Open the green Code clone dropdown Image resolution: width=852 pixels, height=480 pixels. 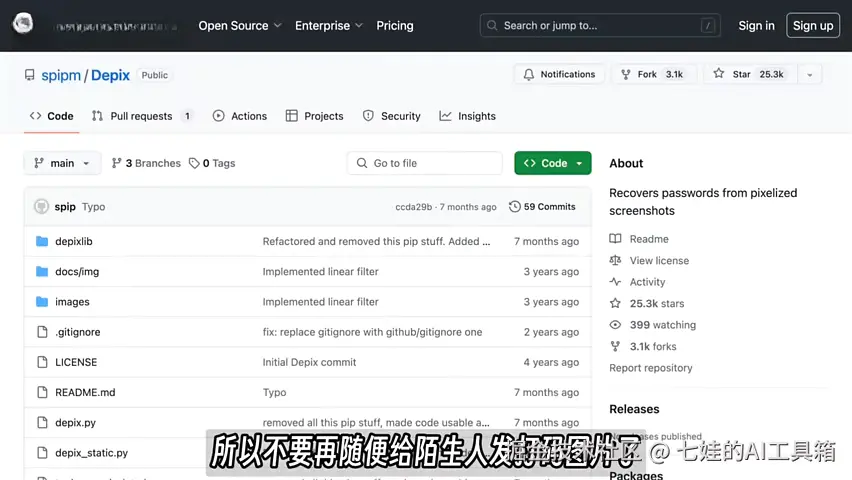tap(553, 163)
